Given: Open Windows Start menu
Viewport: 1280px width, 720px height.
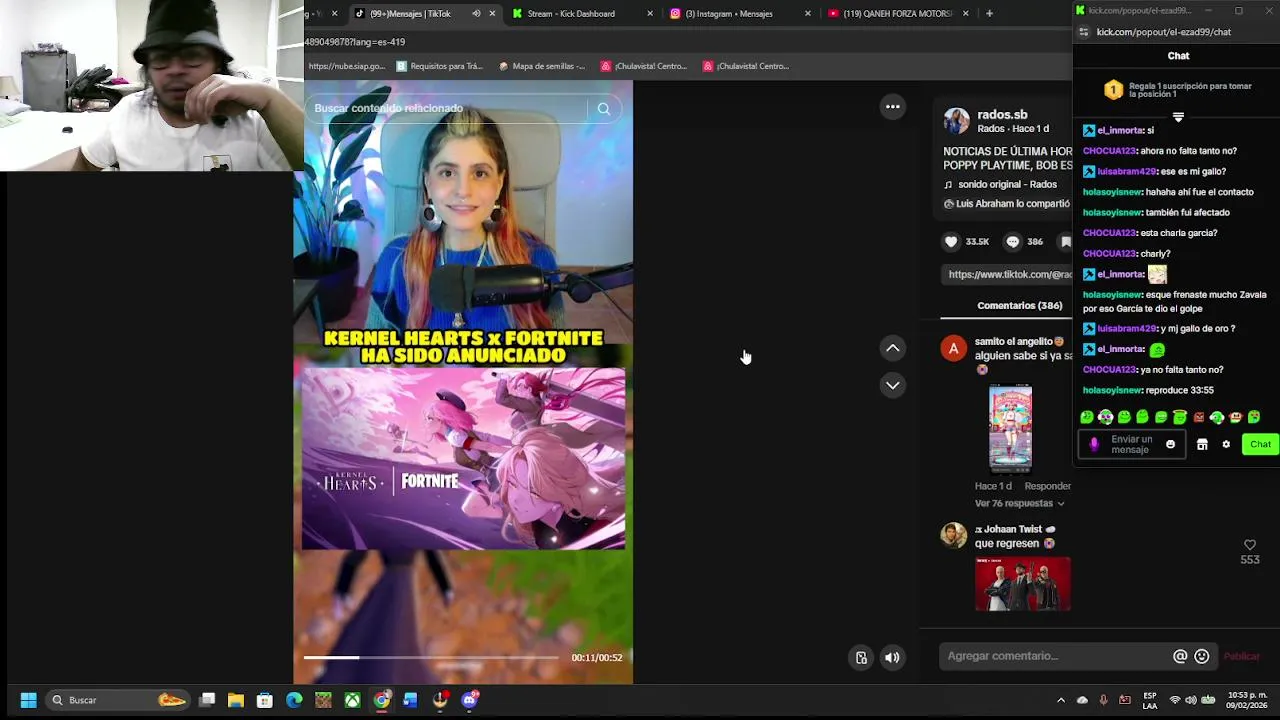Looking at the screenshot, I should click(28, 700).
